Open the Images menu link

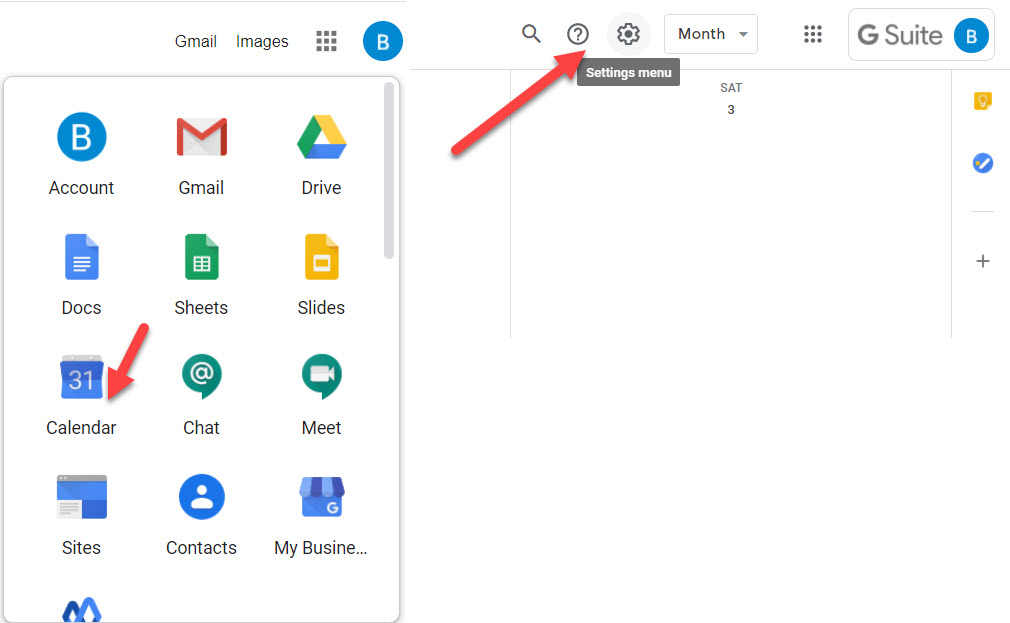tap(261, 41)
